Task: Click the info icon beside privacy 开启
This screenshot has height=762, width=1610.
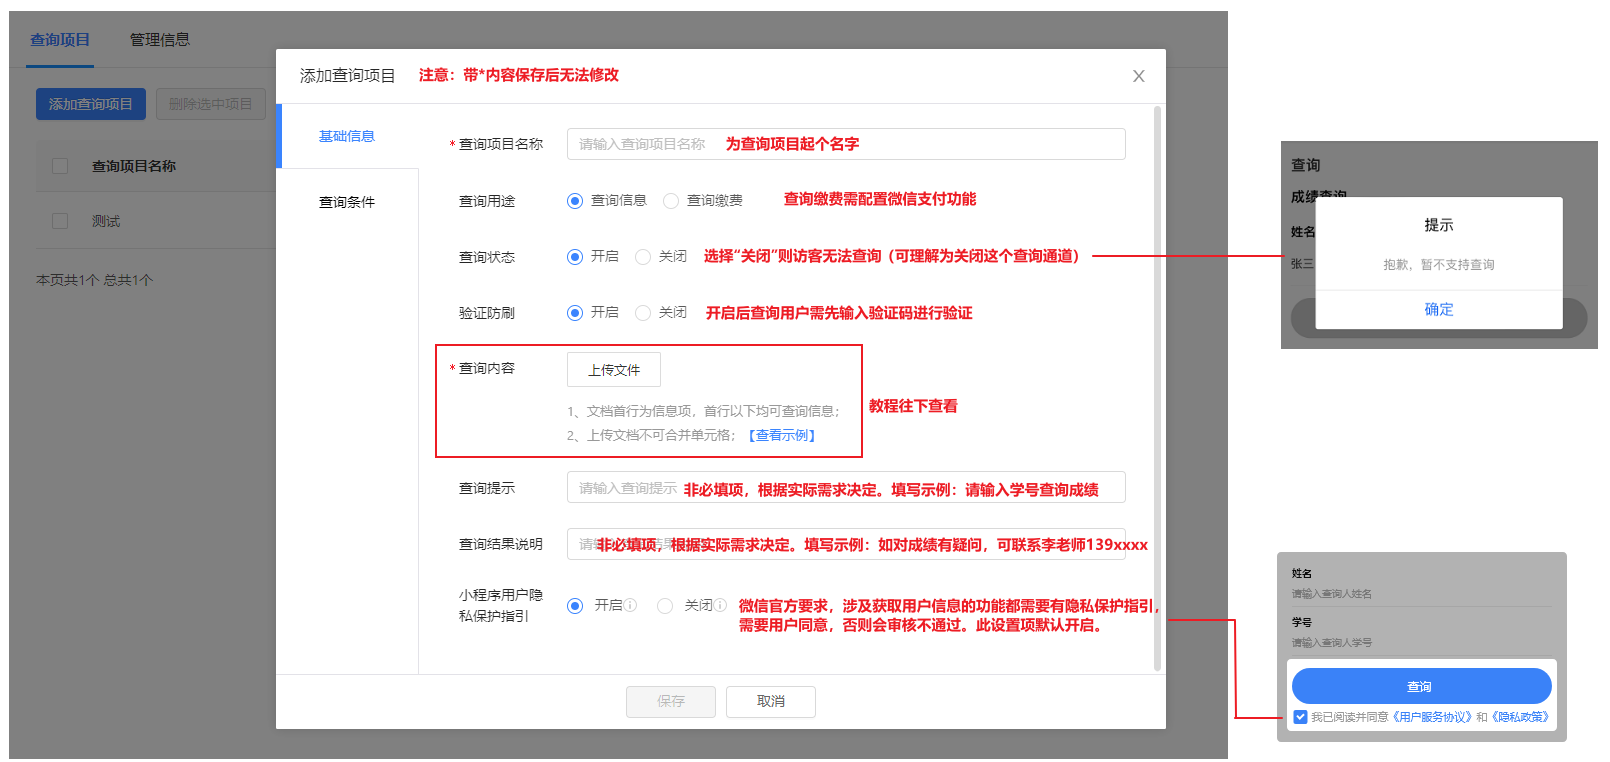Action: click(630, 605)
